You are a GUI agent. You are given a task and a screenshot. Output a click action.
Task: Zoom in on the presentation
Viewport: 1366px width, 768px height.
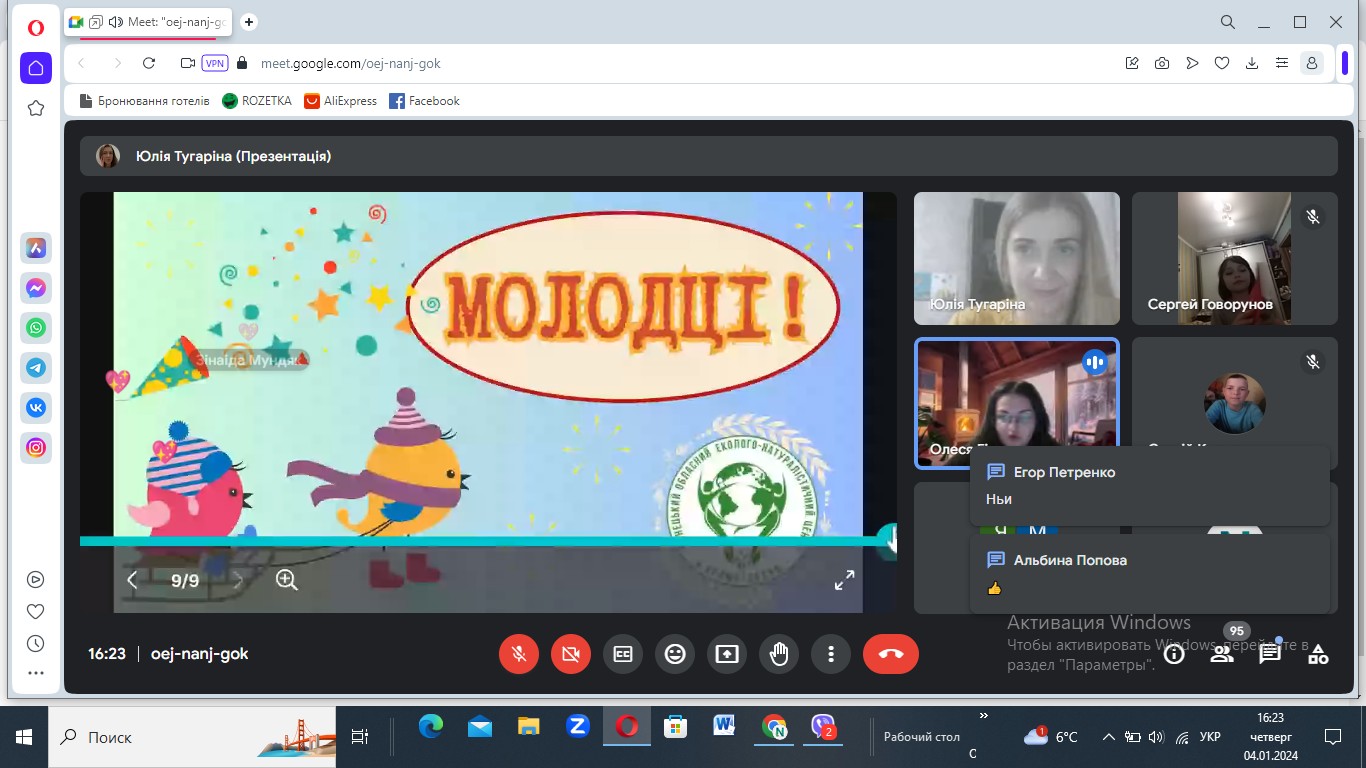[287, 580]
